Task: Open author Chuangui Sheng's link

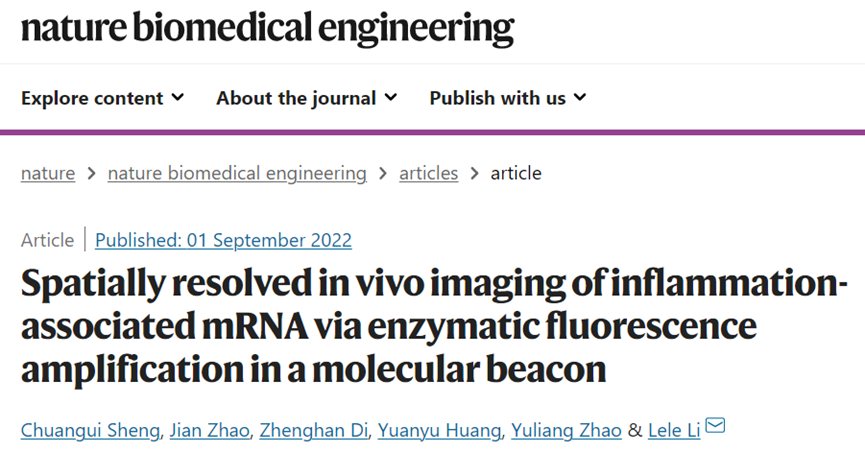Action: tap(90, 430)
